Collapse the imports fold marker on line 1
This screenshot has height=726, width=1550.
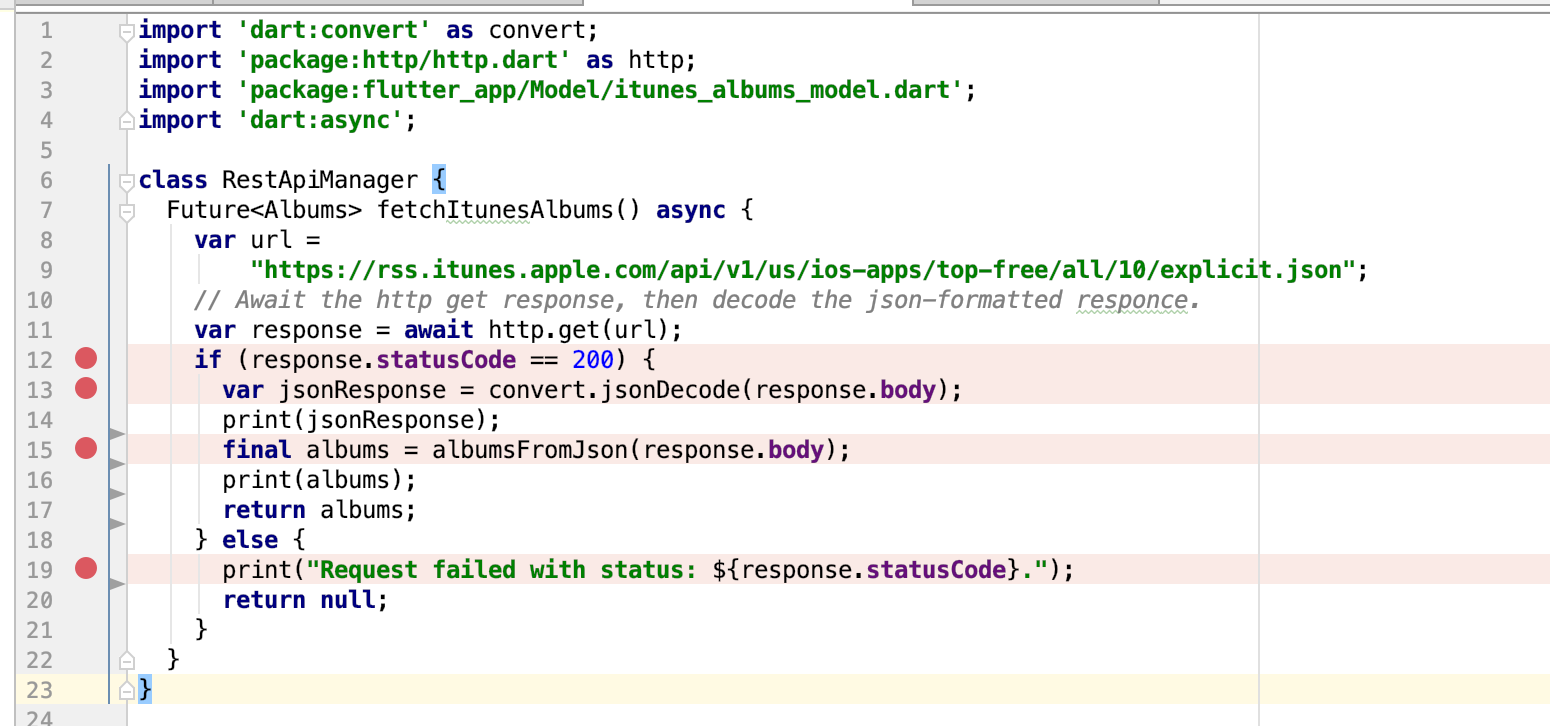coord(126,31)
